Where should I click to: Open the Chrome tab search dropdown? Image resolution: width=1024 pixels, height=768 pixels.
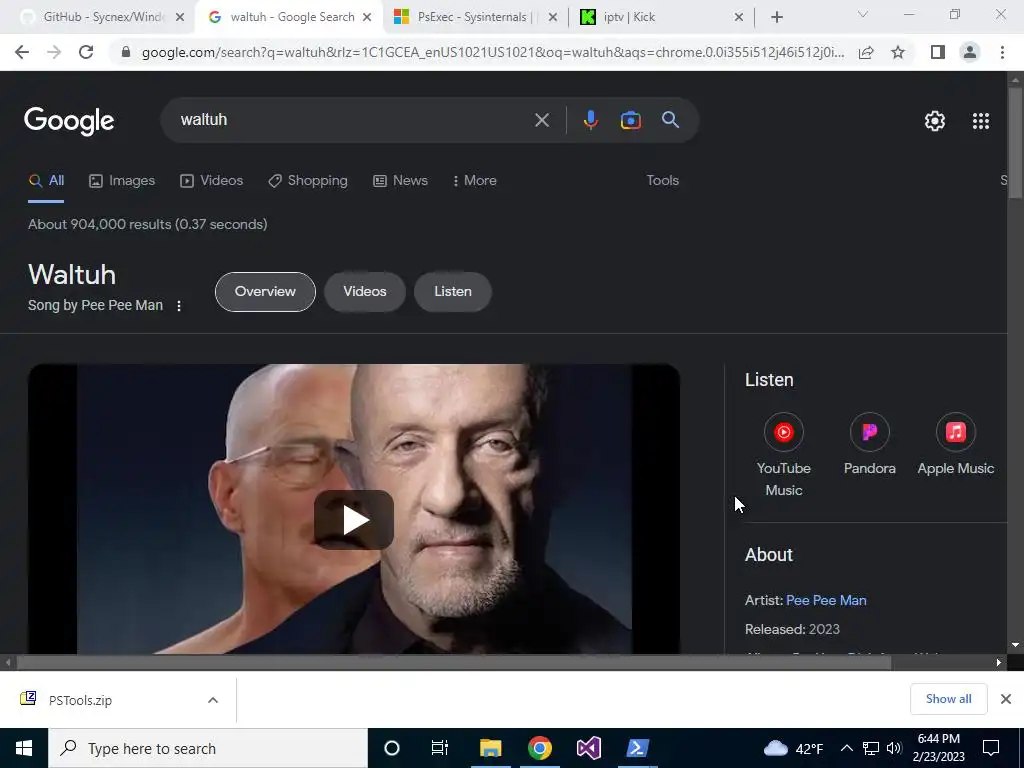coord(863,14)
